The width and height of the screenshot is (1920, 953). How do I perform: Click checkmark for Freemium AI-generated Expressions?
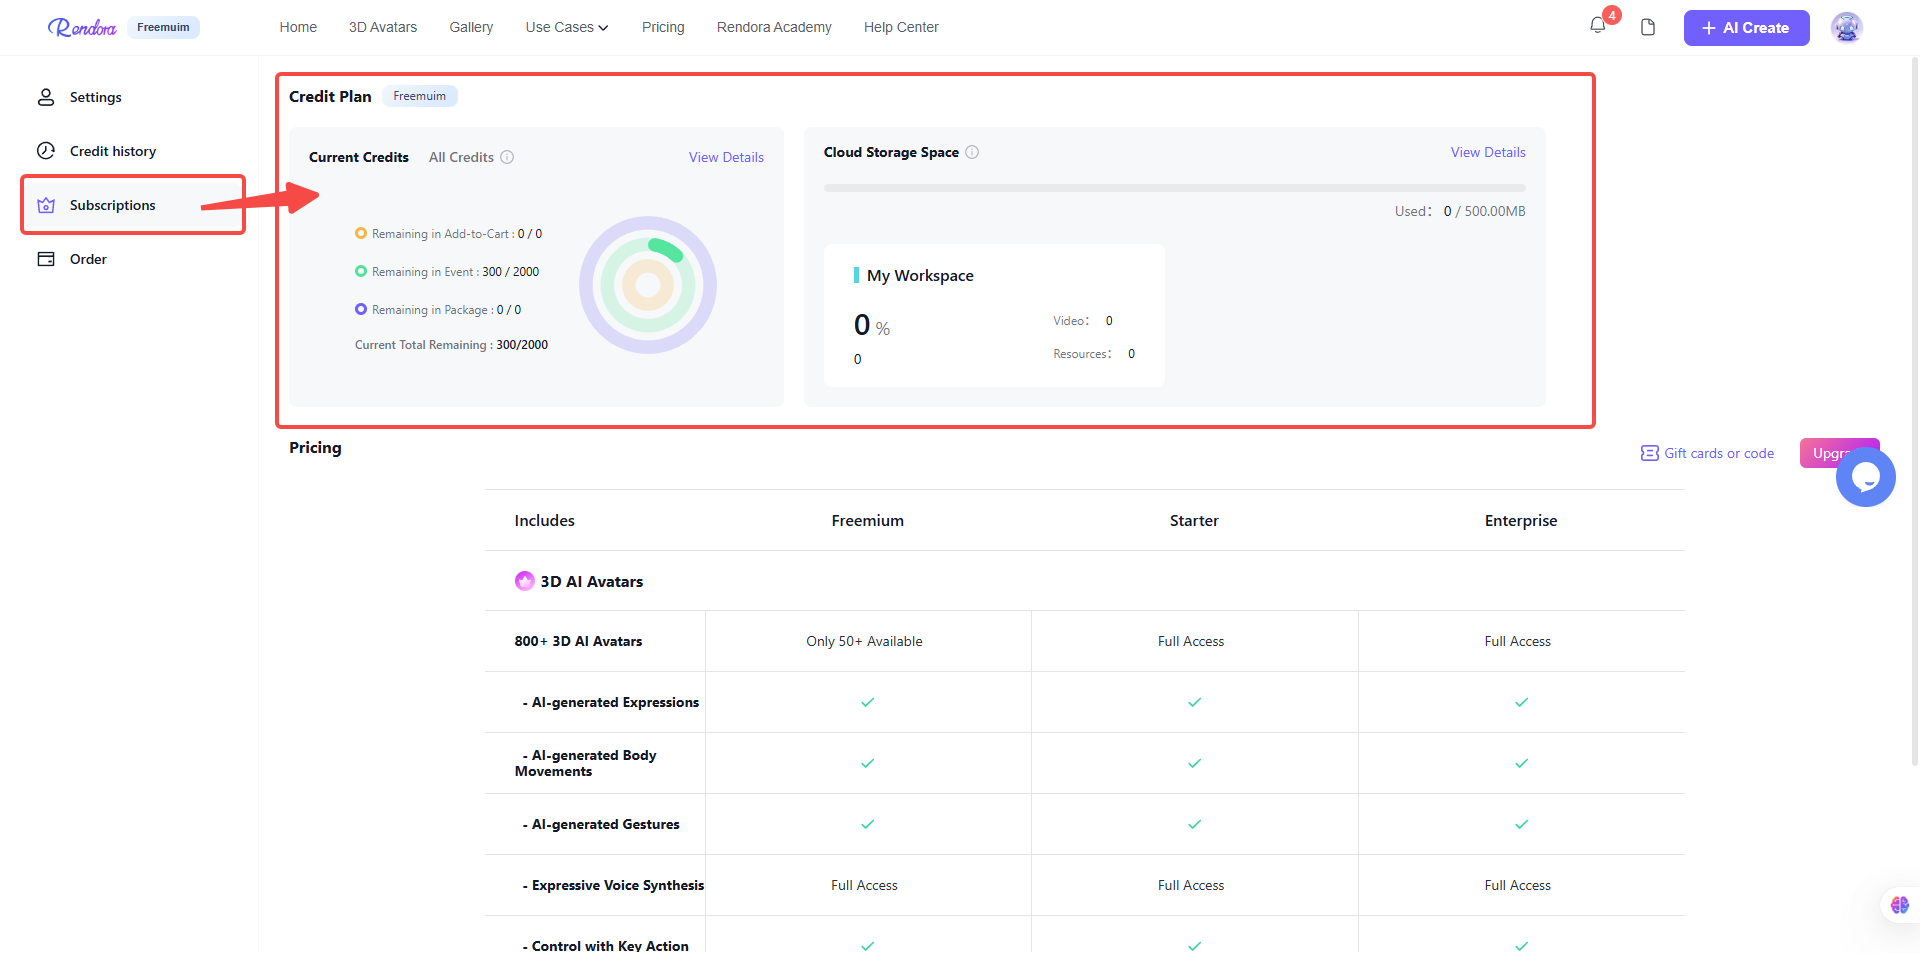(867, 702)
